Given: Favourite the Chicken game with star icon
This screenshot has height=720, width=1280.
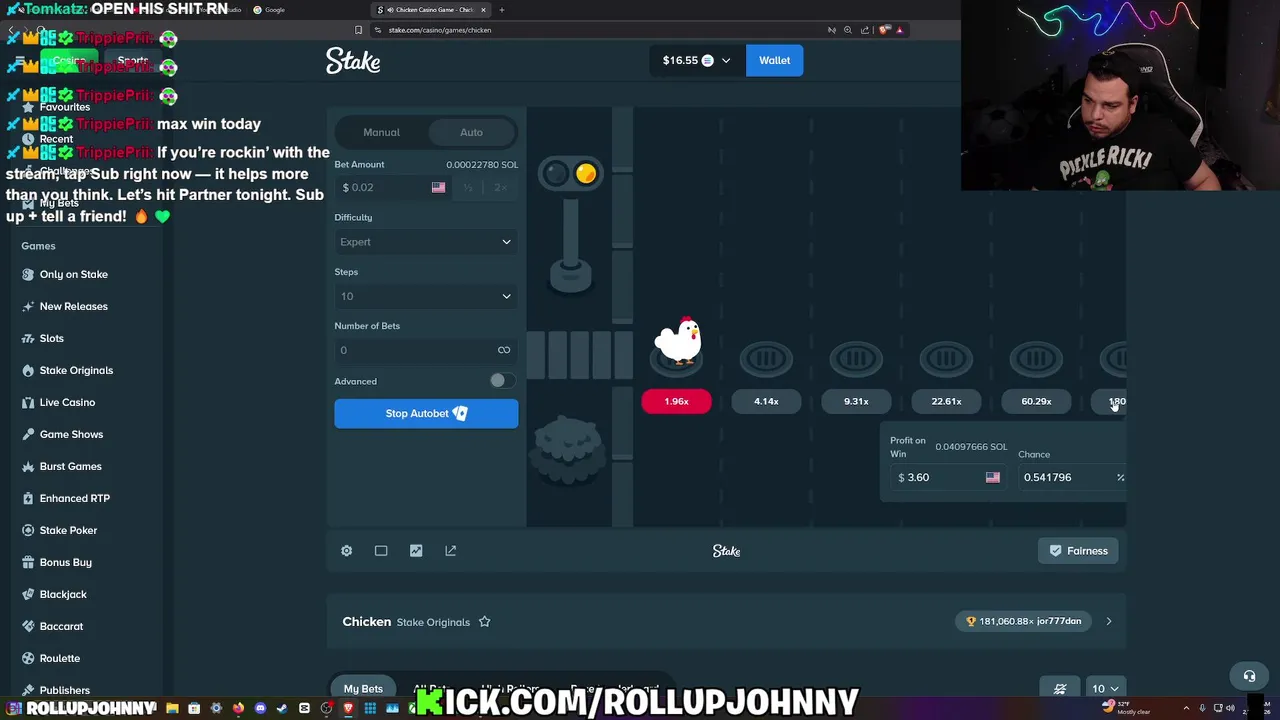Looking at the screenshot, I should tap(484, 622).
